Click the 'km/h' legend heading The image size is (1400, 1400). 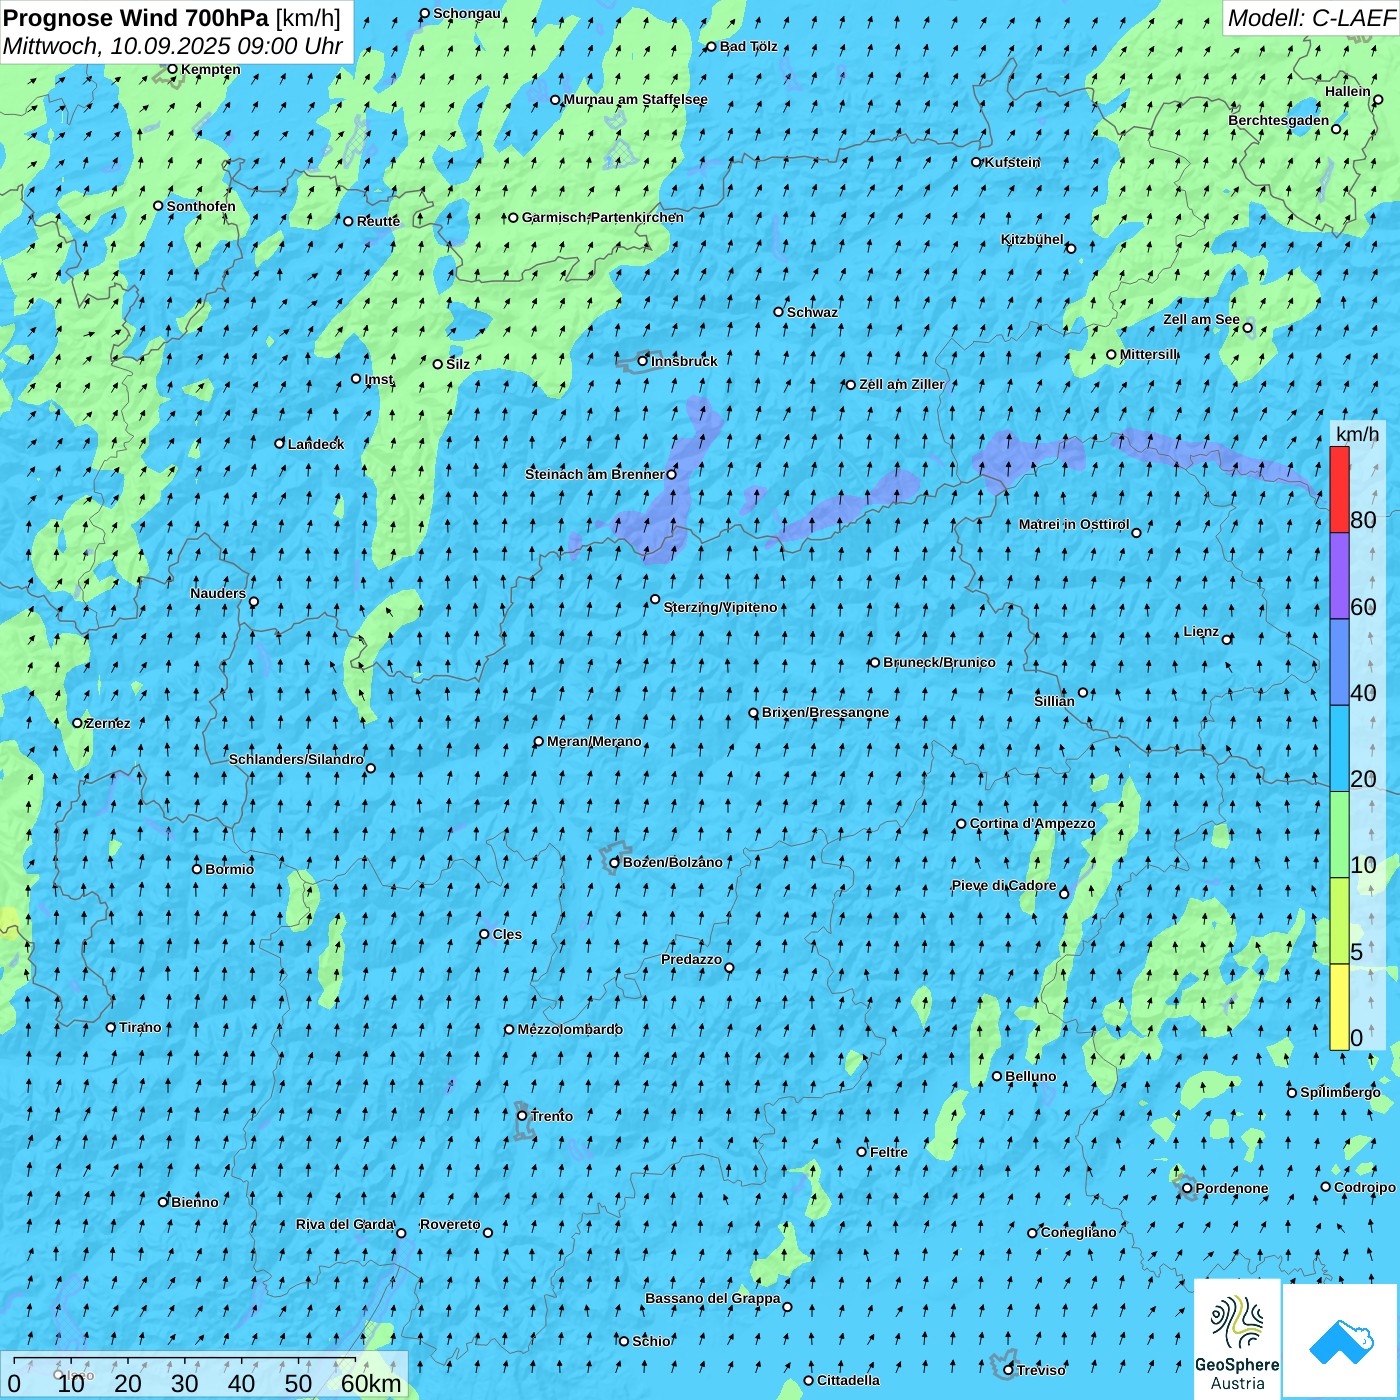[x=1357, y=433]
